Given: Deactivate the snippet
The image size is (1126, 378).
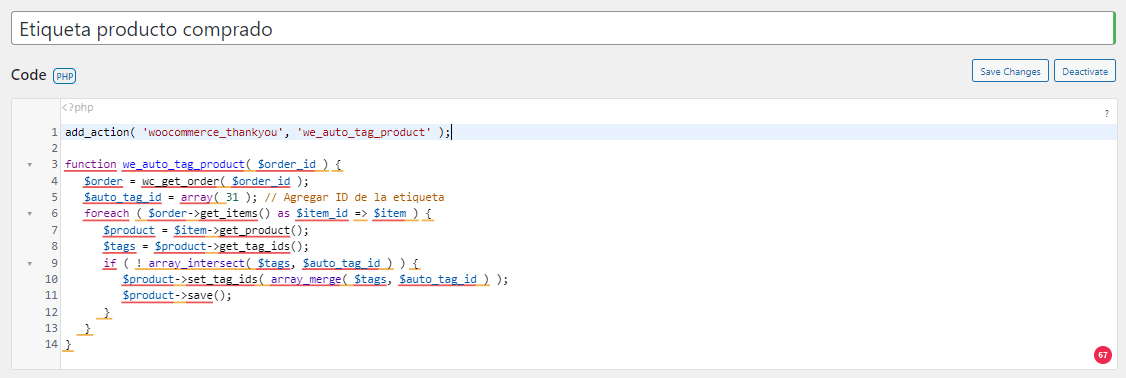Looking at the screenshot, I should pyautogui.click(x=1085, y=71).
